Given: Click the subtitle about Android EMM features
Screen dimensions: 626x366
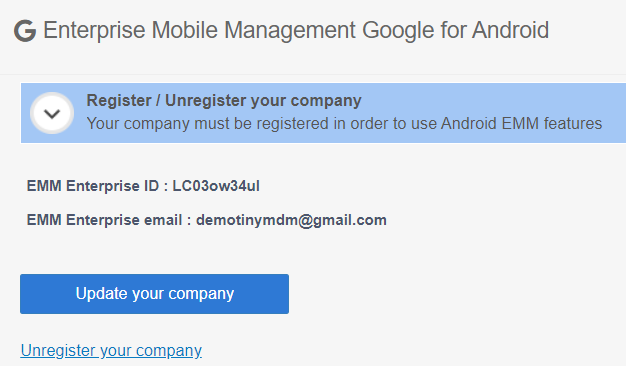Looking at the screenshot, I should (x=344, y=123).
